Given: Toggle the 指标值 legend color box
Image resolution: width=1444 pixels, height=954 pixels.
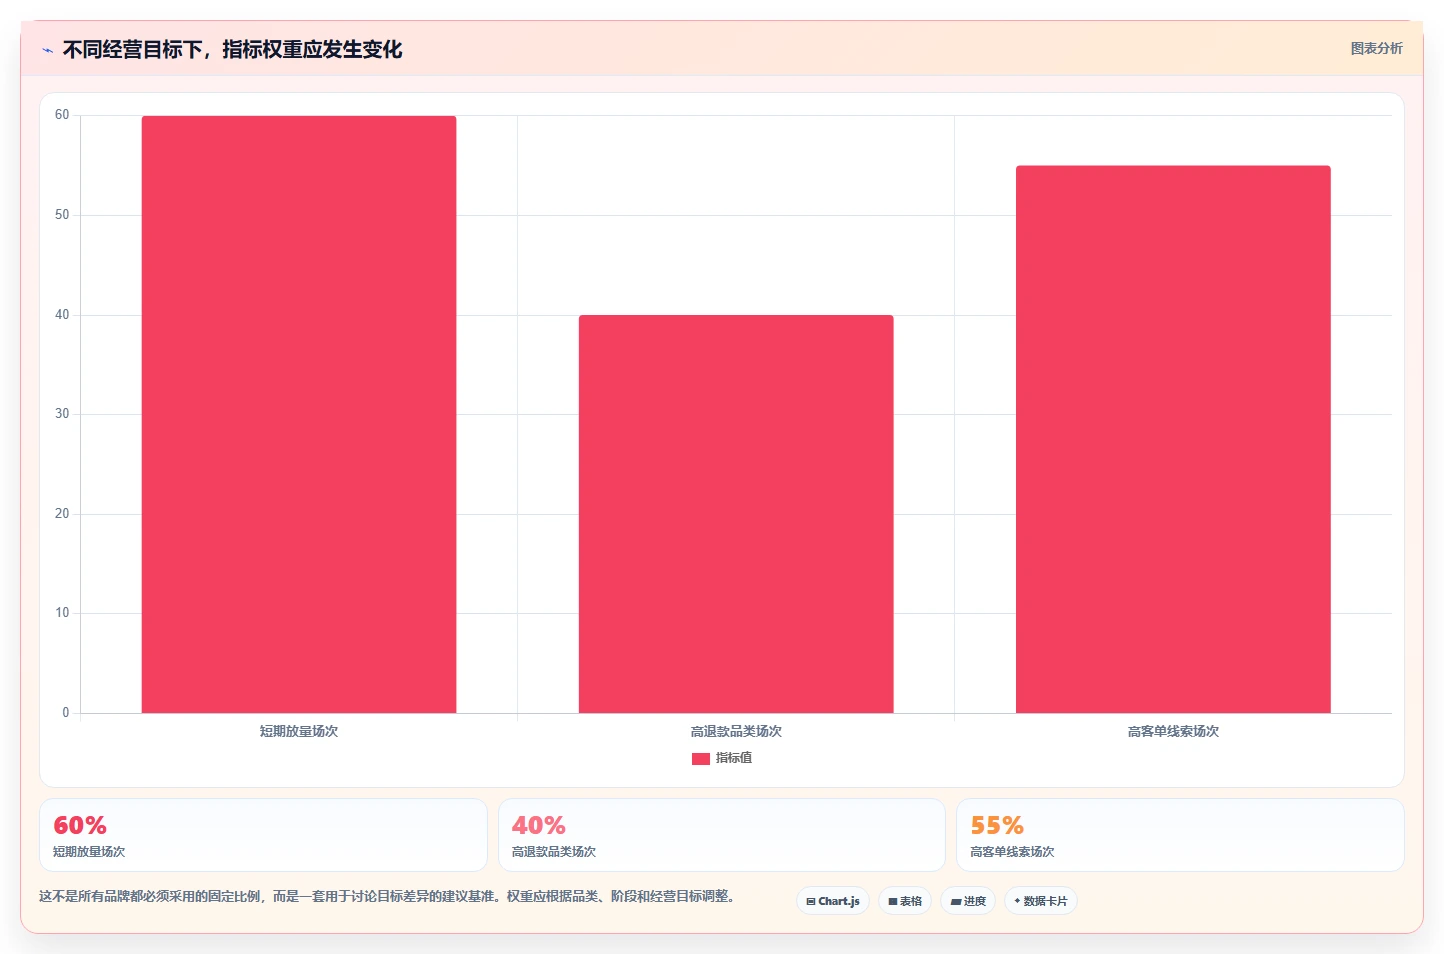Looking at the screenshot, I should [x=701, y=759].
